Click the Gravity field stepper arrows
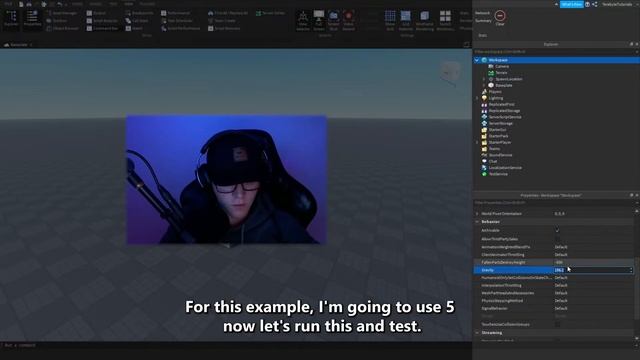This screenshot has width=640, height=360. pyautogui.click(x=631, y=270)
